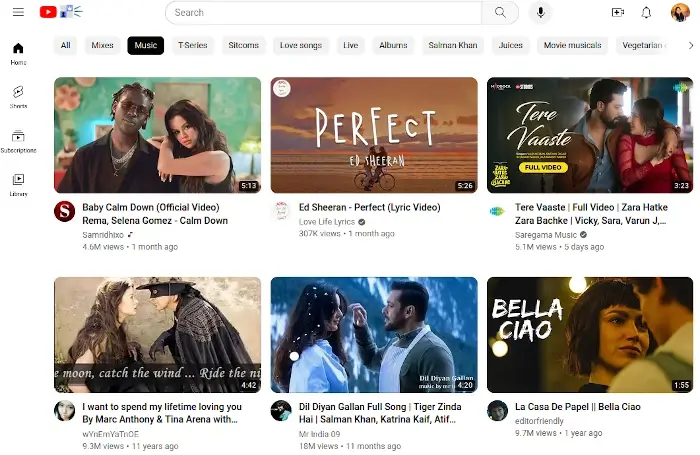Open wYnEmYaTnOE channel avatar
The width and height of the screenshot is (700, 455).
(x=65, y=411)
